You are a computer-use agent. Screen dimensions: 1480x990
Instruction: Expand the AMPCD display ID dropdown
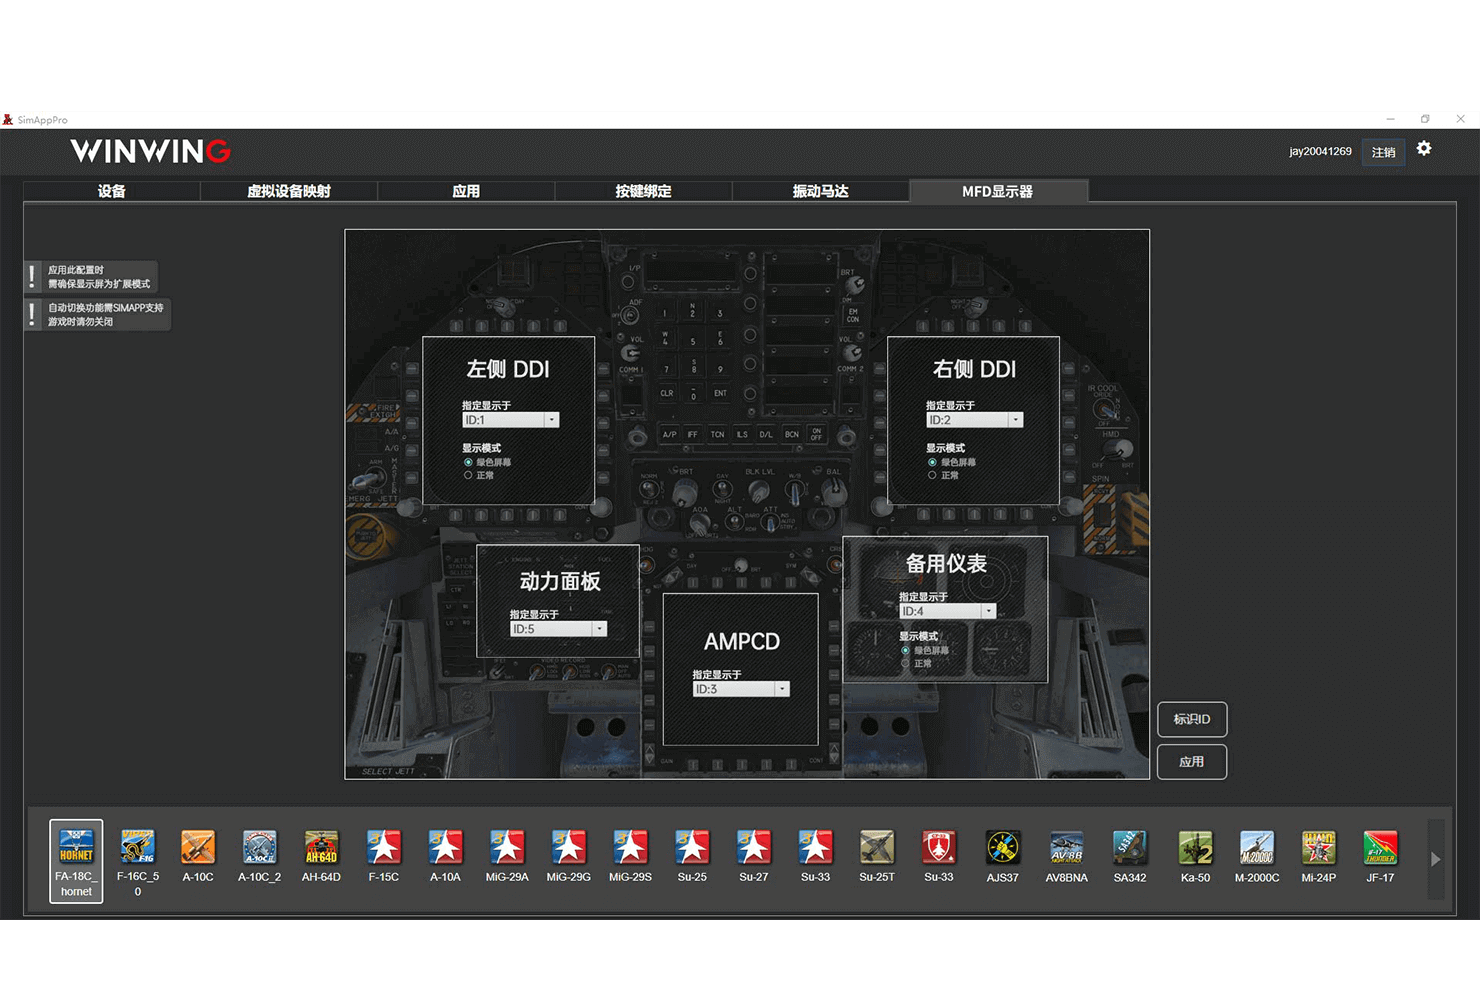(x=782, y=690)
